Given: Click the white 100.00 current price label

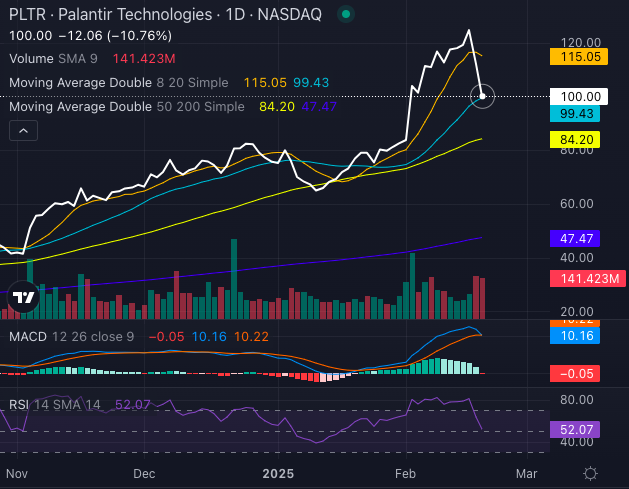Looking at the screenshot, I should click(x=579, y=96).
